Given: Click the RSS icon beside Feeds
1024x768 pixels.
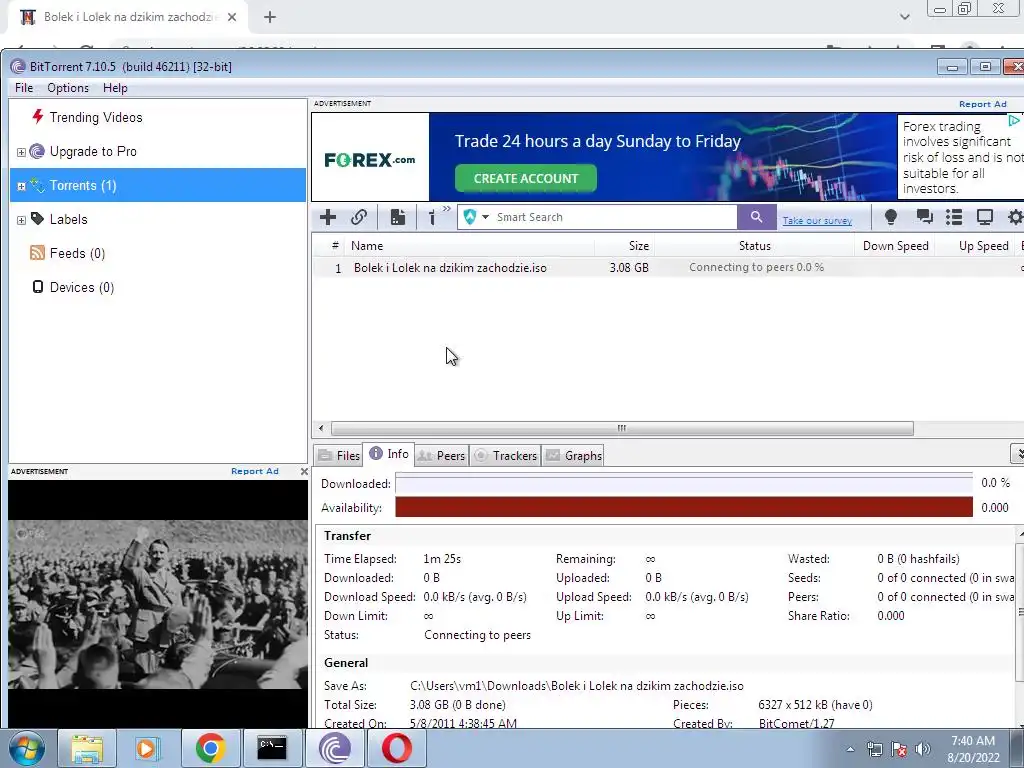Looking at the screenshot, I should click(x=37, y=253).
